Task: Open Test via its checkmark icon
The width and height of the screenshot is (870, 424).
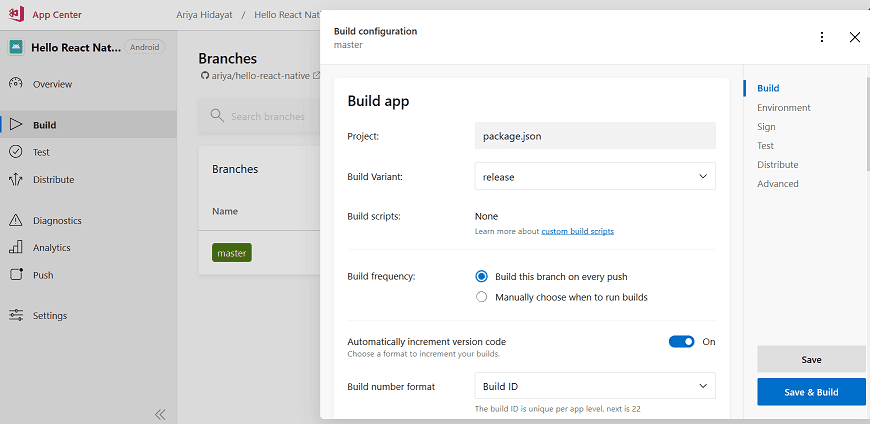Action: (x=16, y=152)
